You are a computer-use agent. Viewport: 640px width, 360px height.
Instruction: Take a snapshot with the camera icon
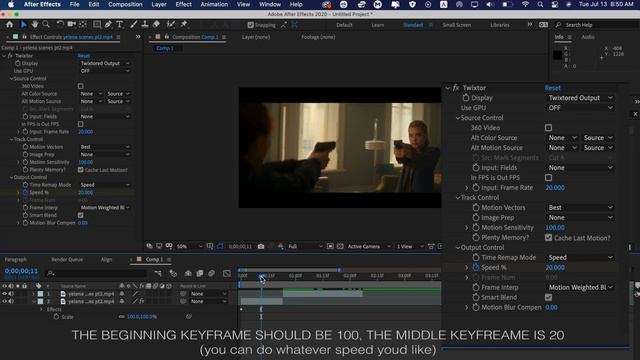261,246
